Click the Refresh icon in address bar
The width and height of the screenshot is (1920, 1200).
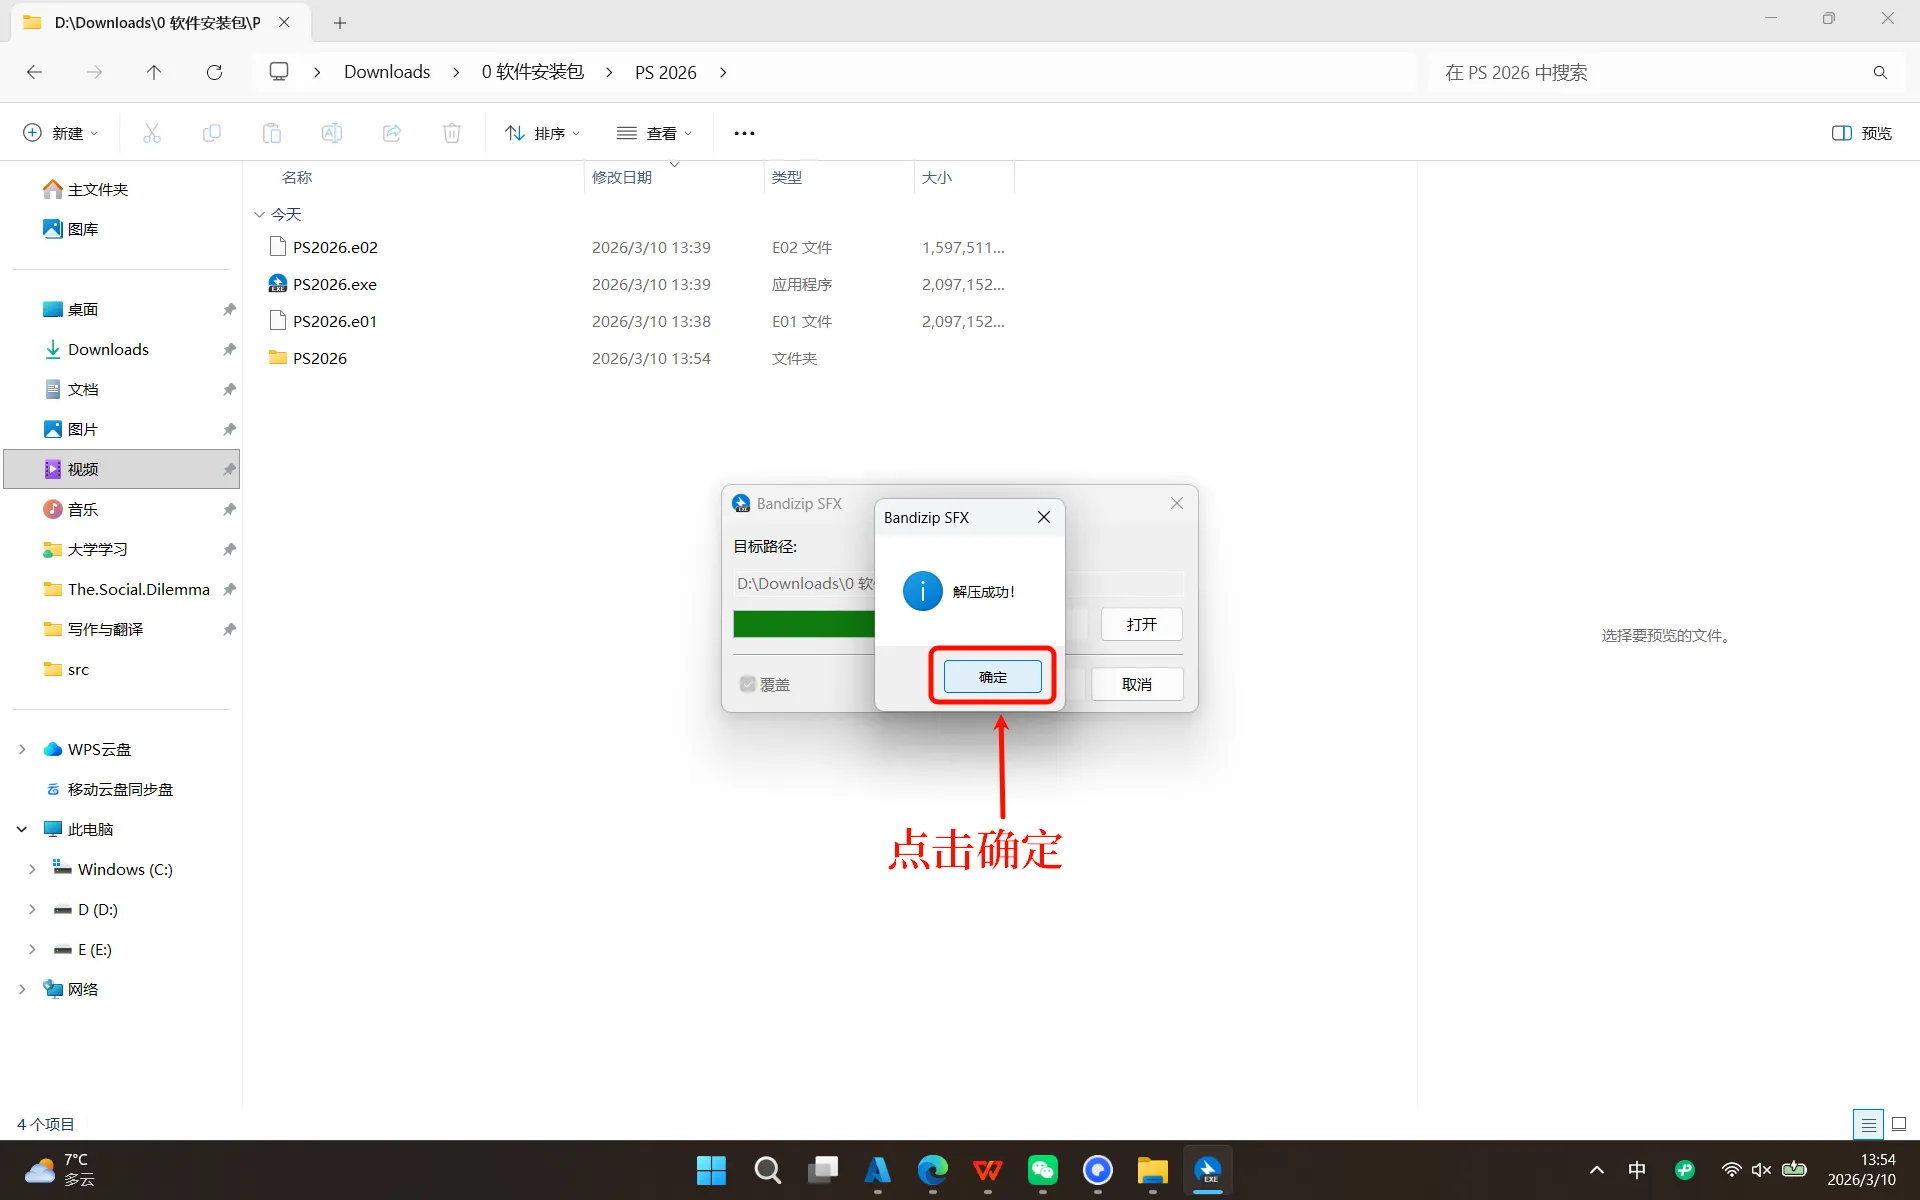pos(214,72)
